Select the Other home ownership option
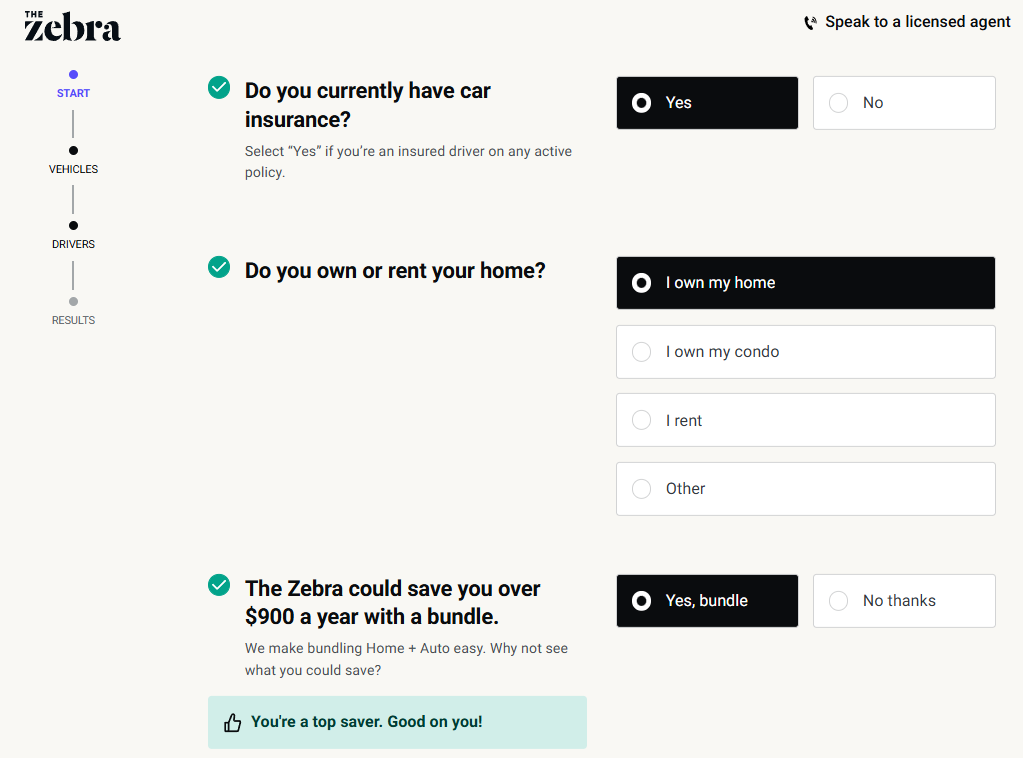 805,489
